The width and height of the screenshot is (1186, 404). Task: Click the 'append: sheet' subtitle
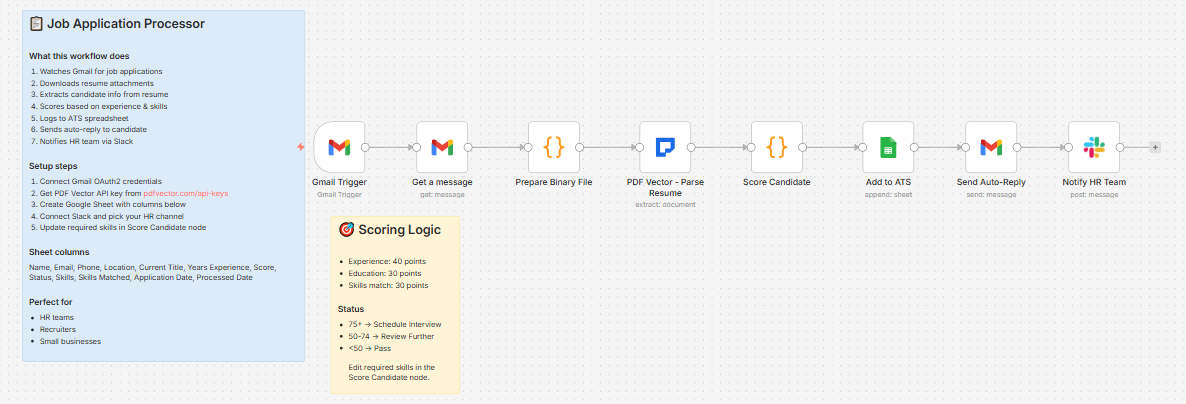888,194
